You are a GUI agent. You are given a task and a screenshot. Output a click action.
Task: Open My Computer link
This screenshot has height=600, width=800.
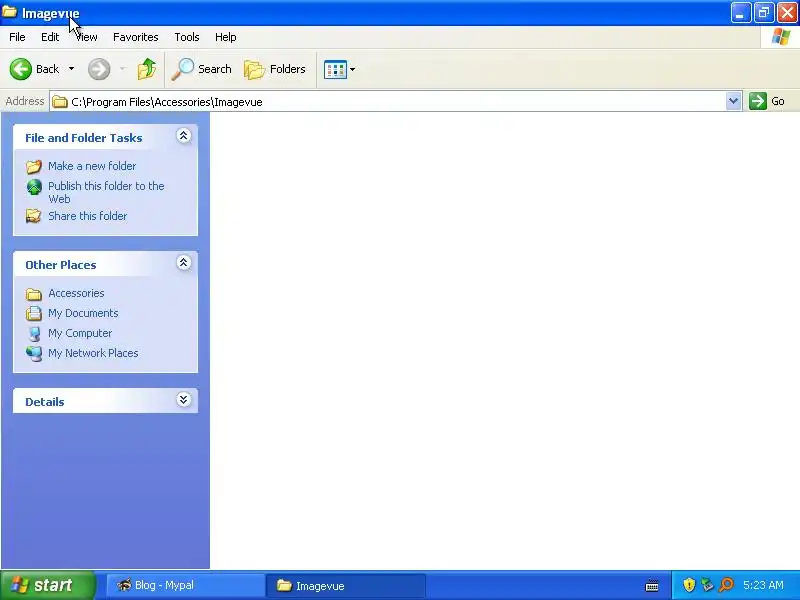[80, 333]
